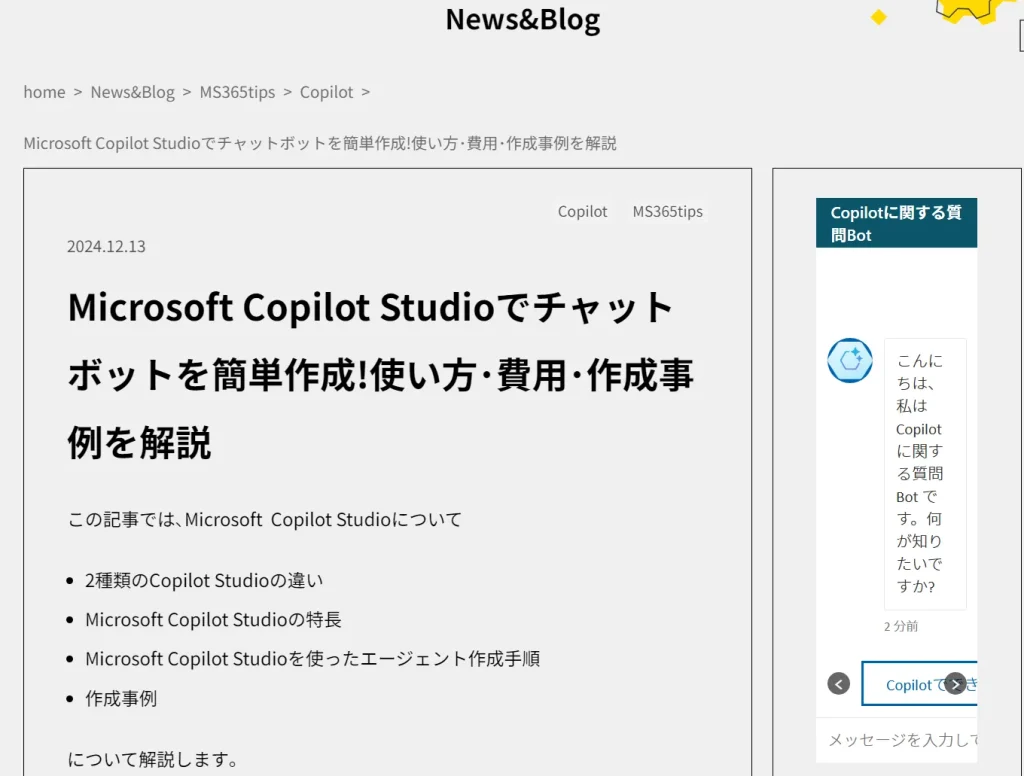Click the 作成事例 bullet item
1024x776 pixels.
click(x=121, y=698)
